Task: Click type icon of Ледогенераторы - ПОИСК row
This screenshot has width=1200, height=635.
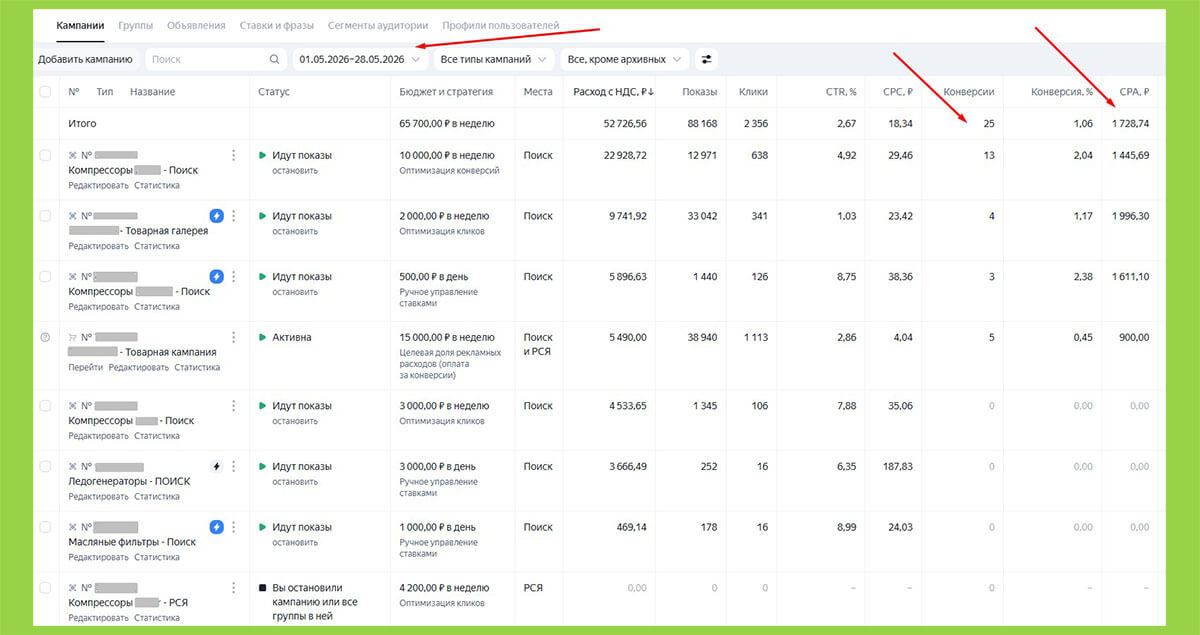Action: 72,467
